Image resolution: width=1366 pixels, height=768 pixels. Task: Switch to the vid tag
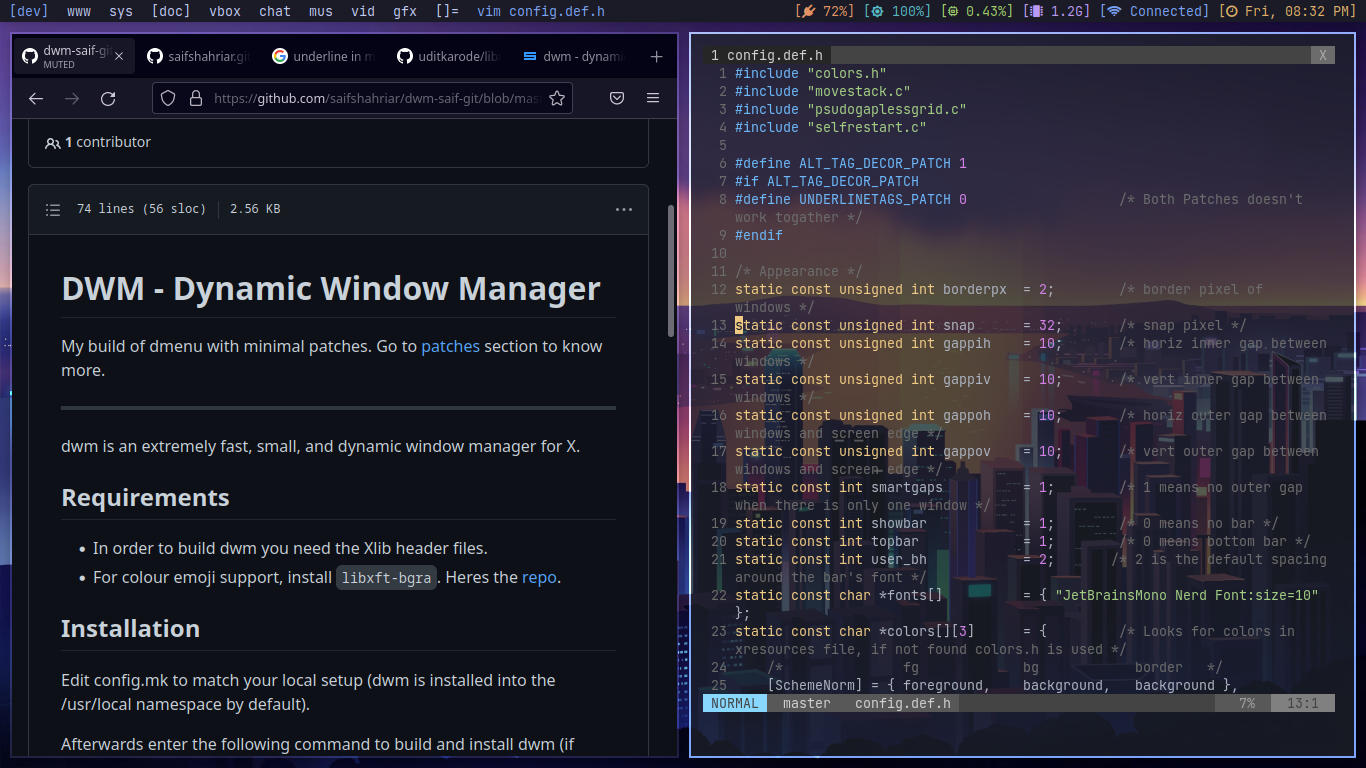(363, 11)
